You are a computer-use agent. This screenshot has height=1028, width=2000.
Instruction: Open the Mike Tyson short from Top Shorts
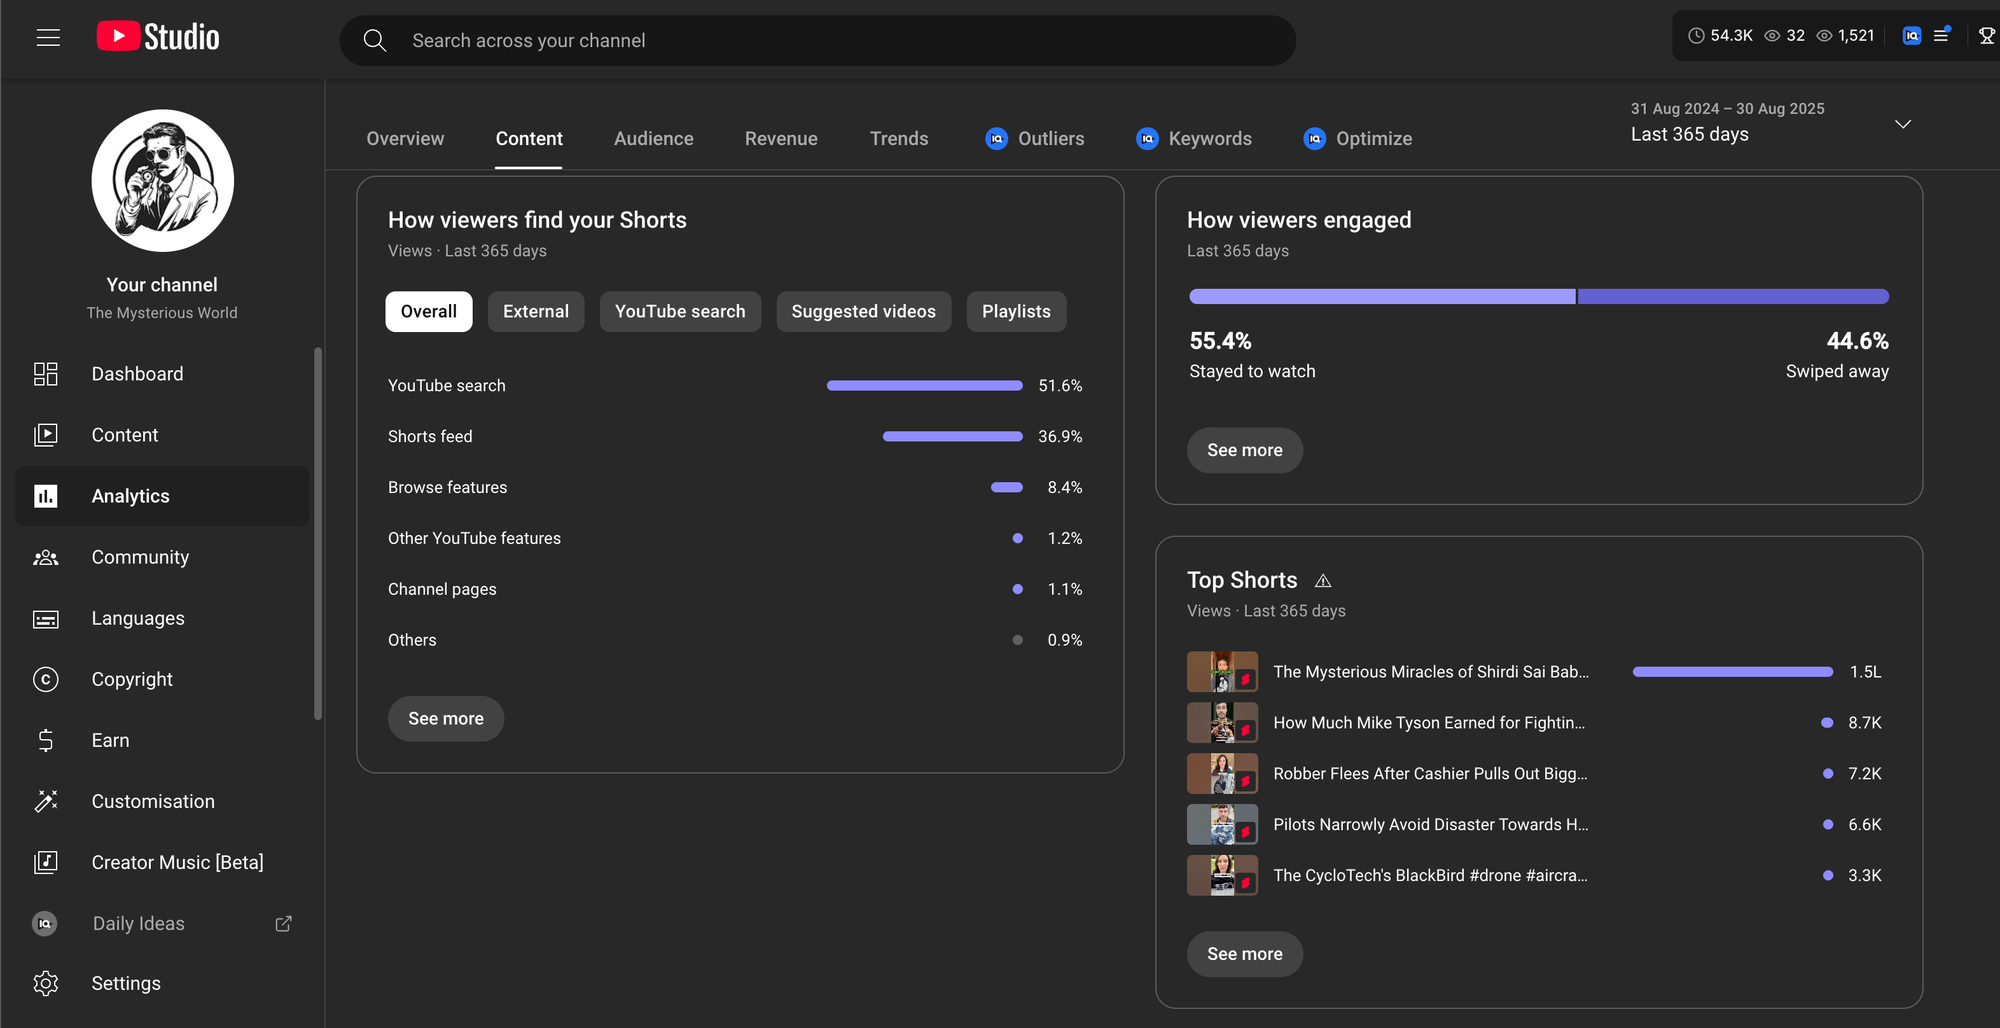pyautogui.click(x=1430, y=722)
